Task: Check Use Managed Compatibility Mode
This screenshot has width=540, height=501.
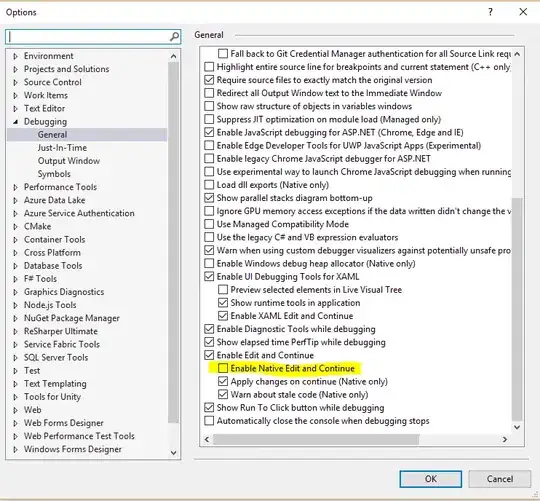Action: tap(209, 224)
